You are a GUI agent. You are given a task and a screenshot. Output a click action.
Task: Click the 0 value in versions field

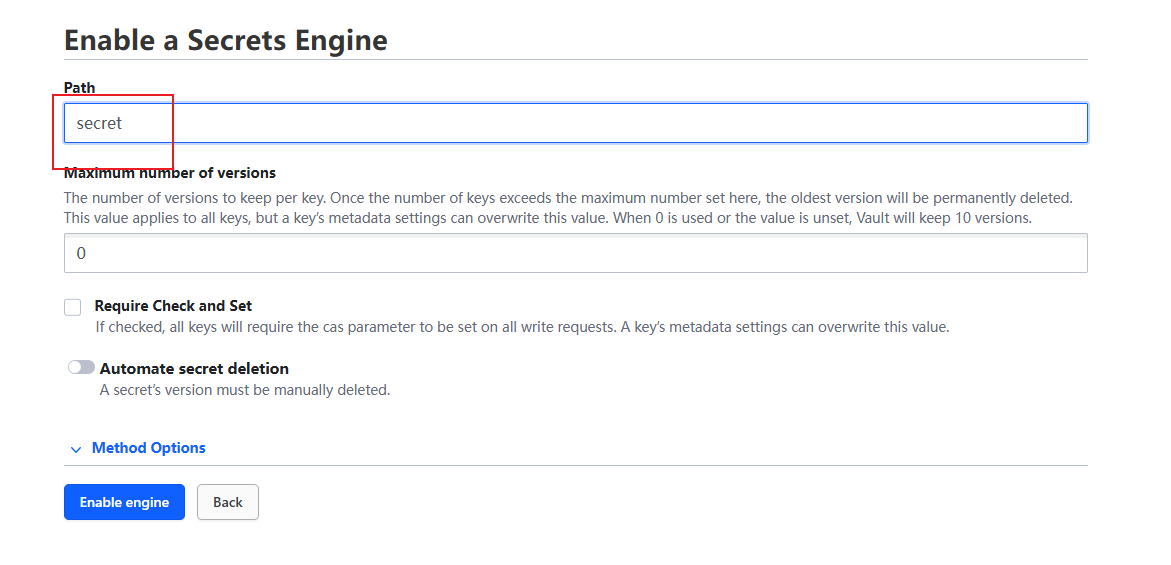click(x=81, y=254)
